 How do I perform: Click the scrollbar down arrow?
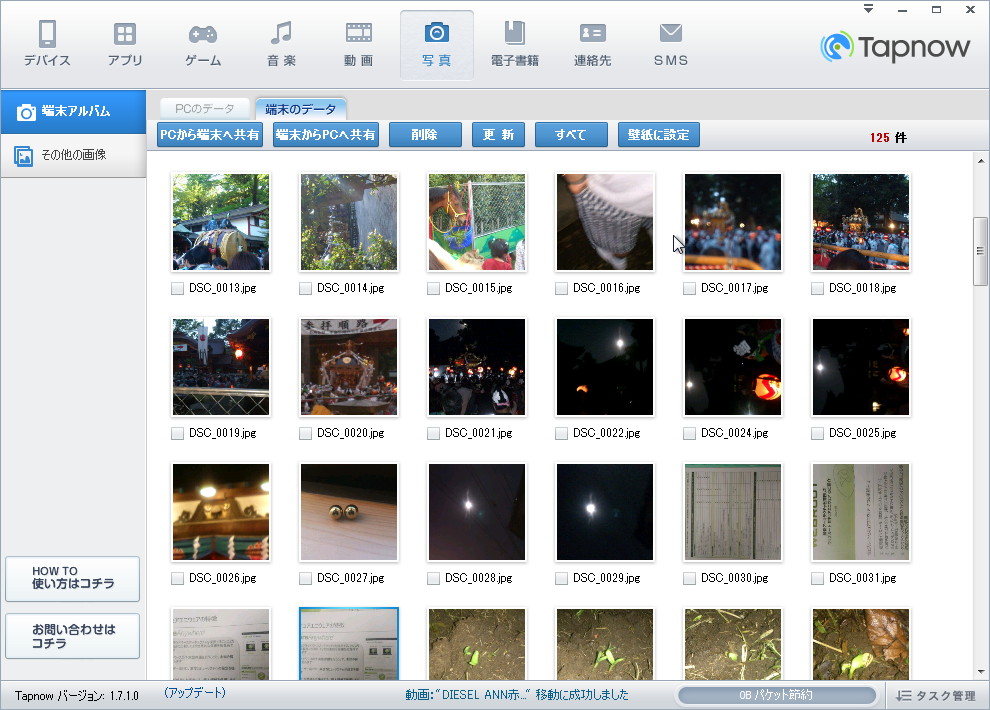tap(981, 672)
